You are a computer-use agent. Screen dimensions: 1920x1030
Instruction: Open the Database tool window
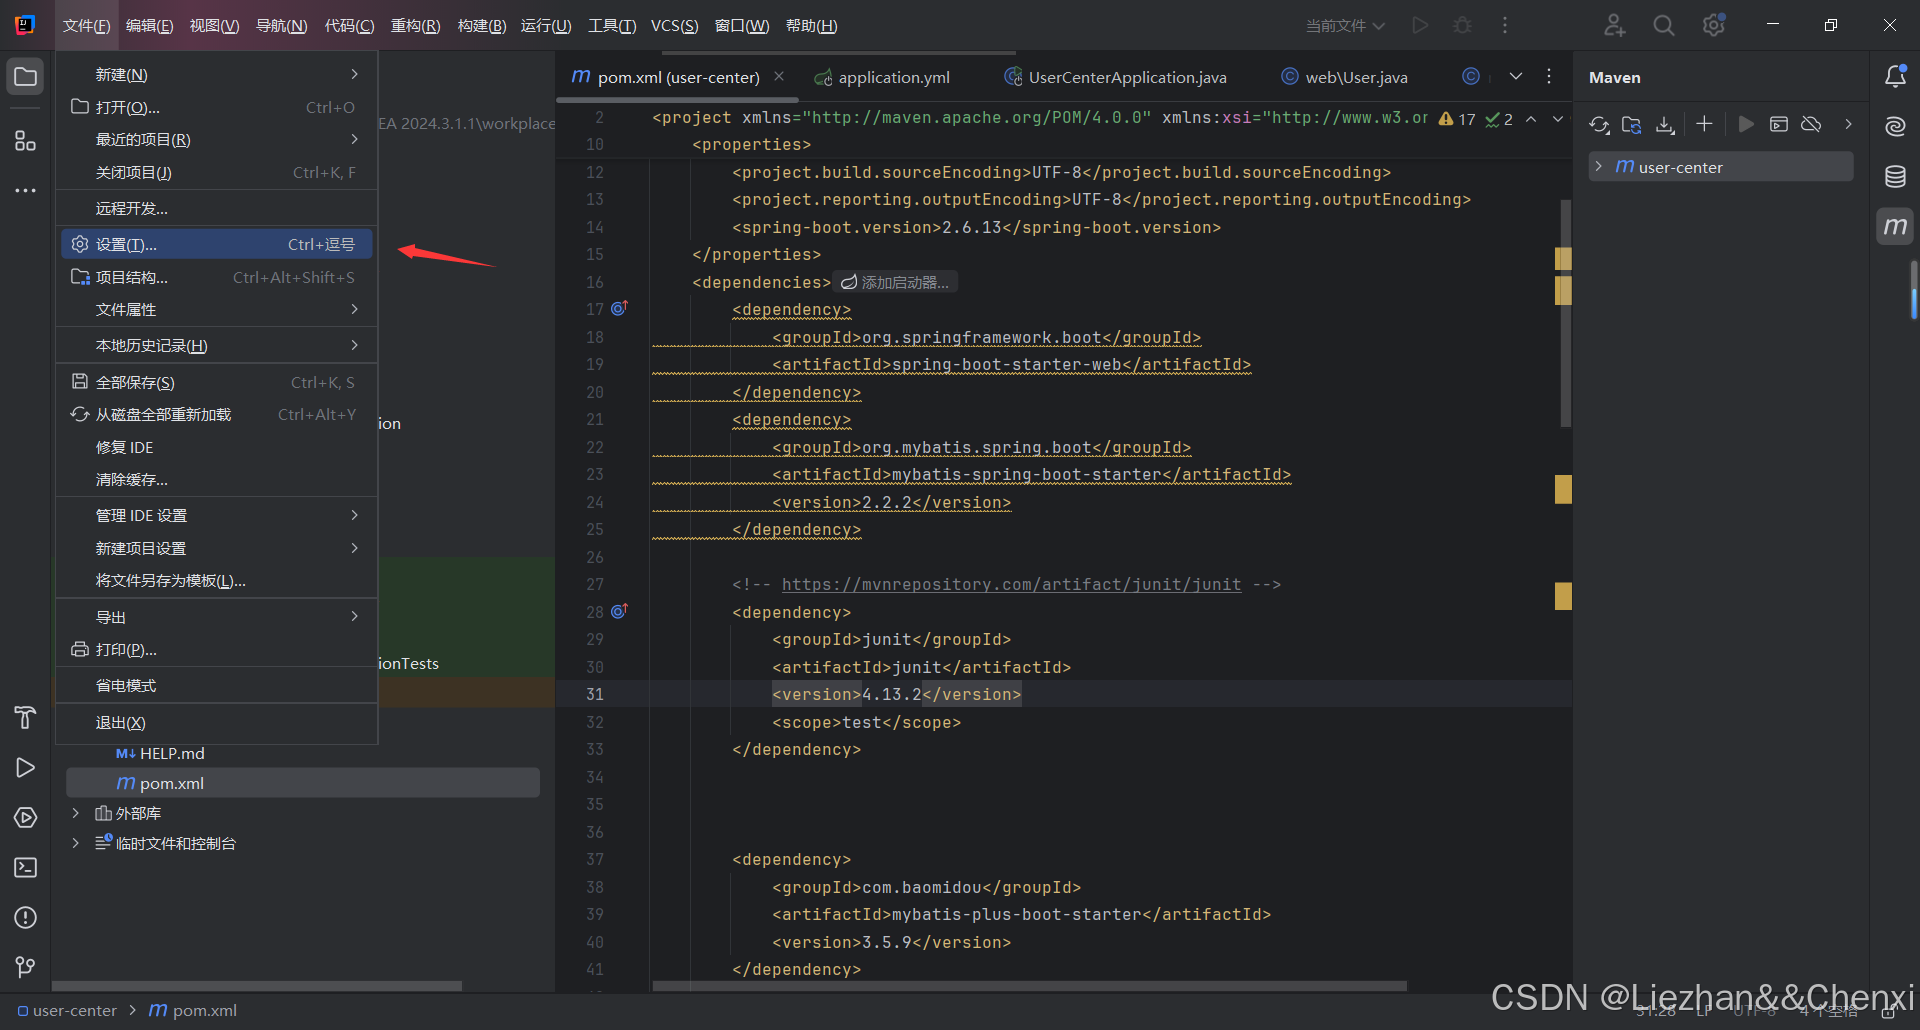(1895, 177)
